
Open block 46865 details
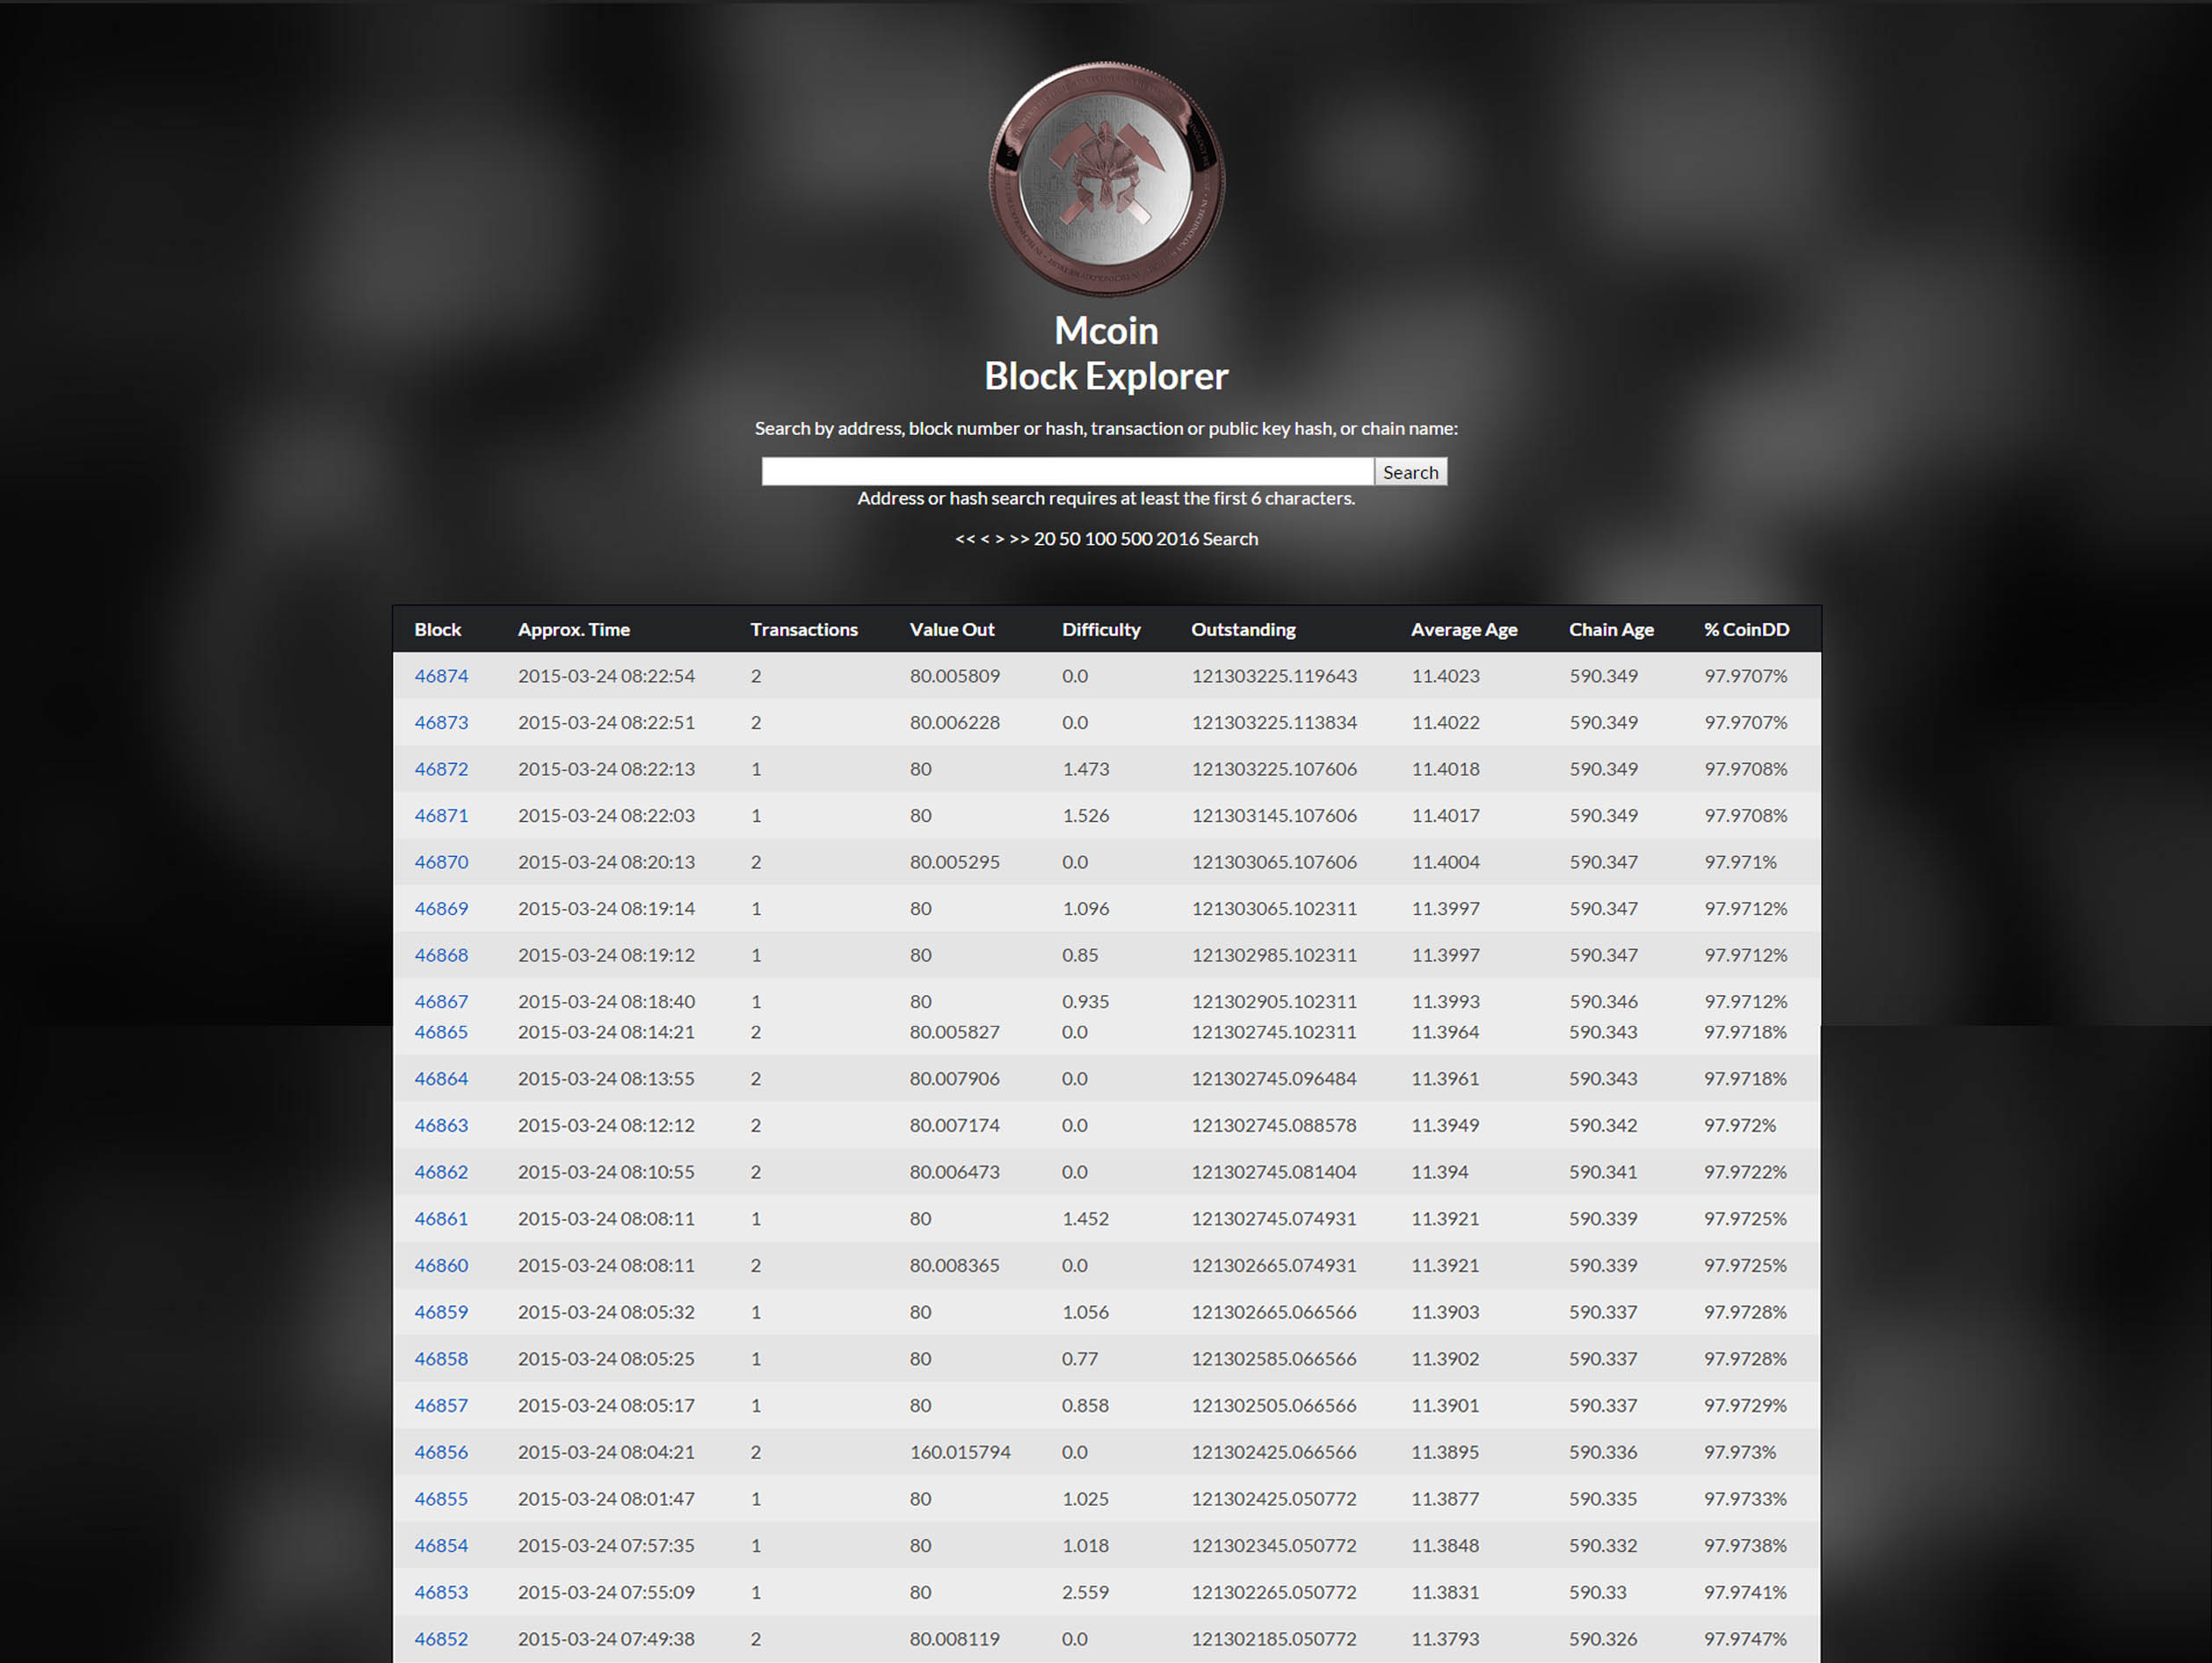(441, 1032)
